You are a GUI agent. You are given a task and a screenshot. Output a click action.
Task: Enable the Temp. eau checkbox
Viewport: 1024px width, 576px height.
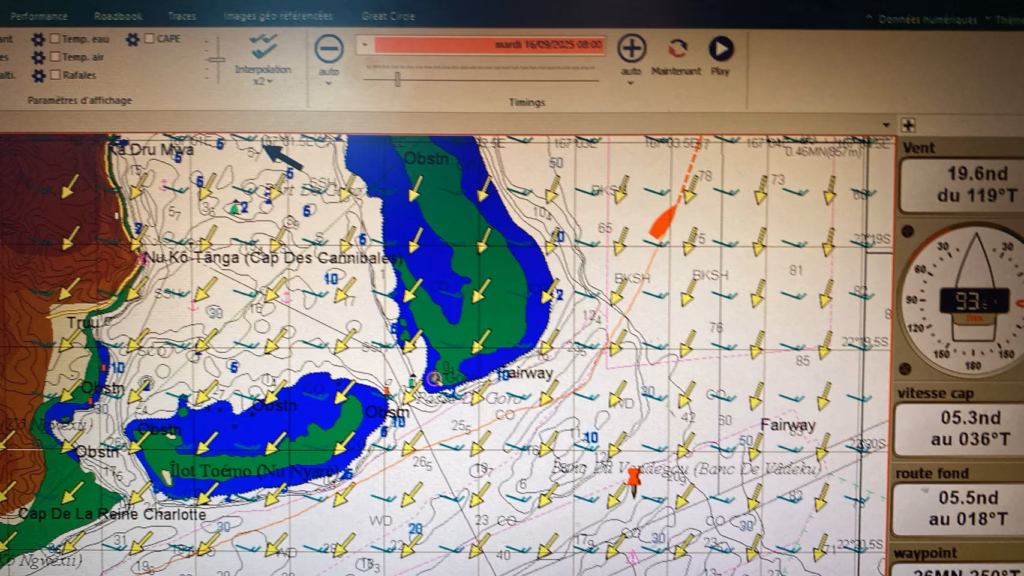coord(56,40)
